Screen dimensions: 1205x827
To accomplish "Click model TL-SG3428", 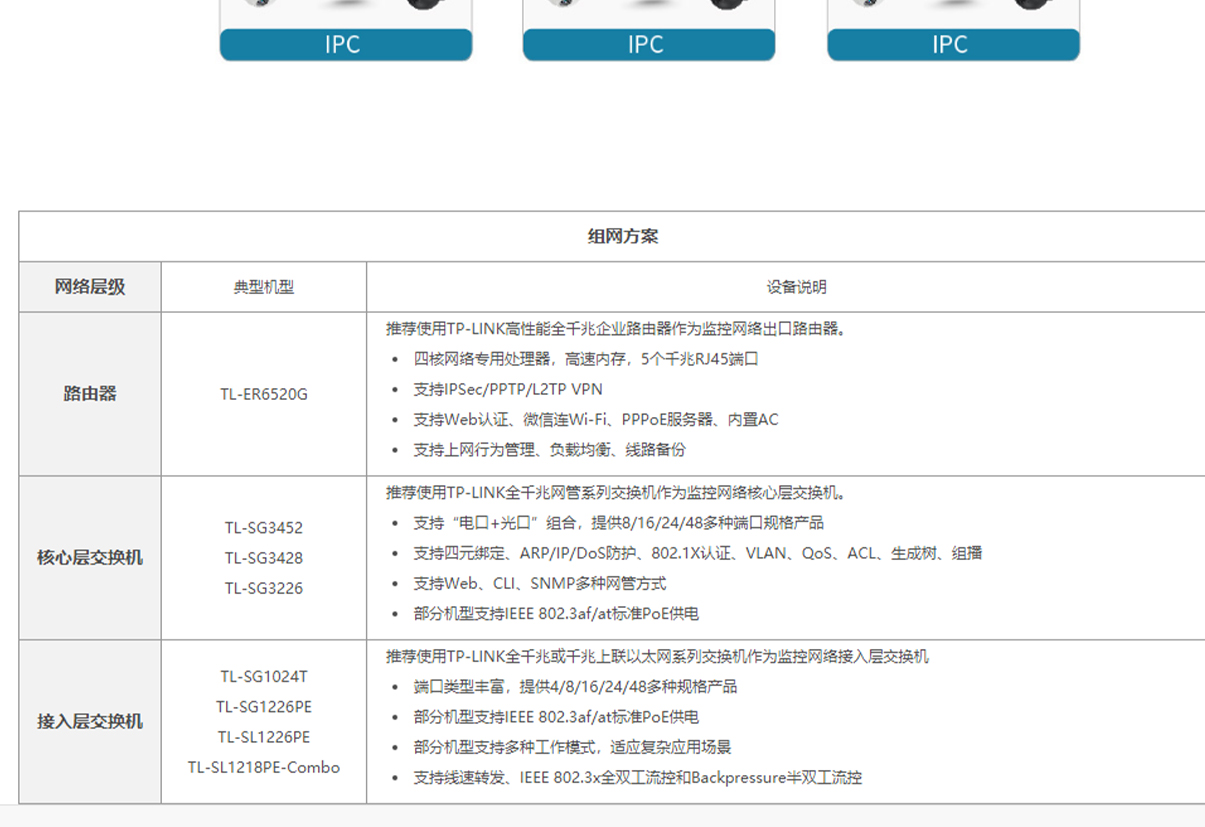I will 264,558.
